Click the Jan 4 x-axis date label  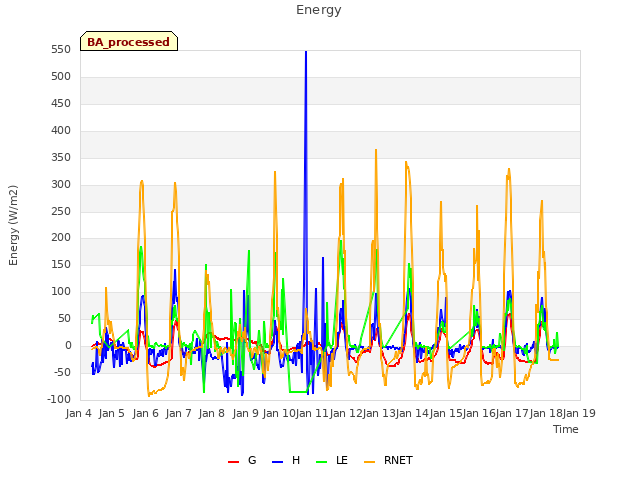(x=79, y=413)
